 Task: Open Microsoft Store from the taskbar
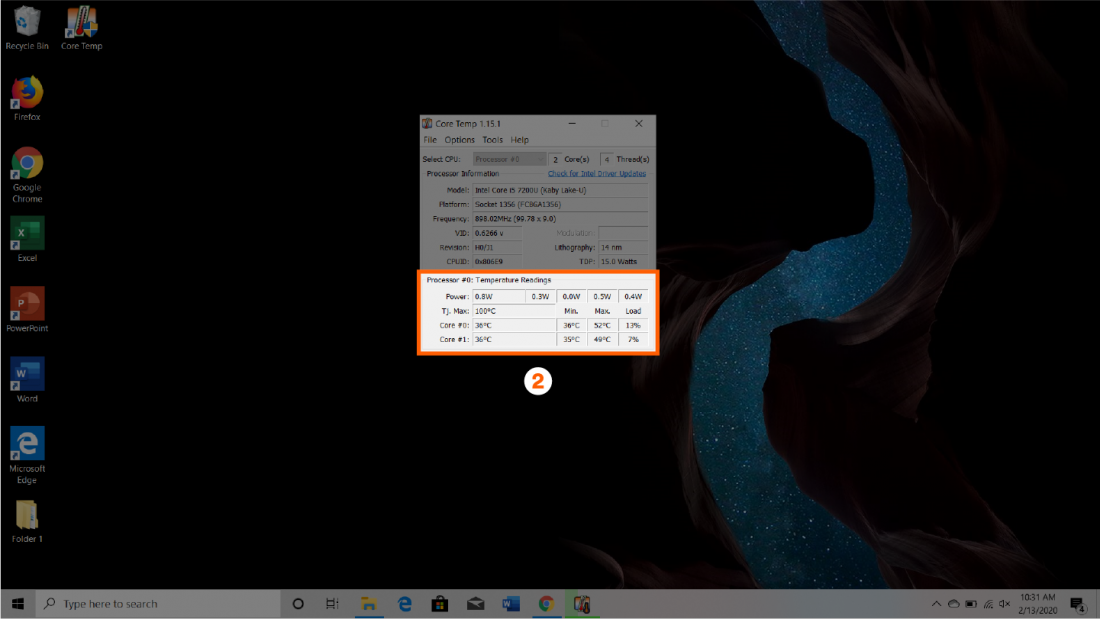click(439, 604)
